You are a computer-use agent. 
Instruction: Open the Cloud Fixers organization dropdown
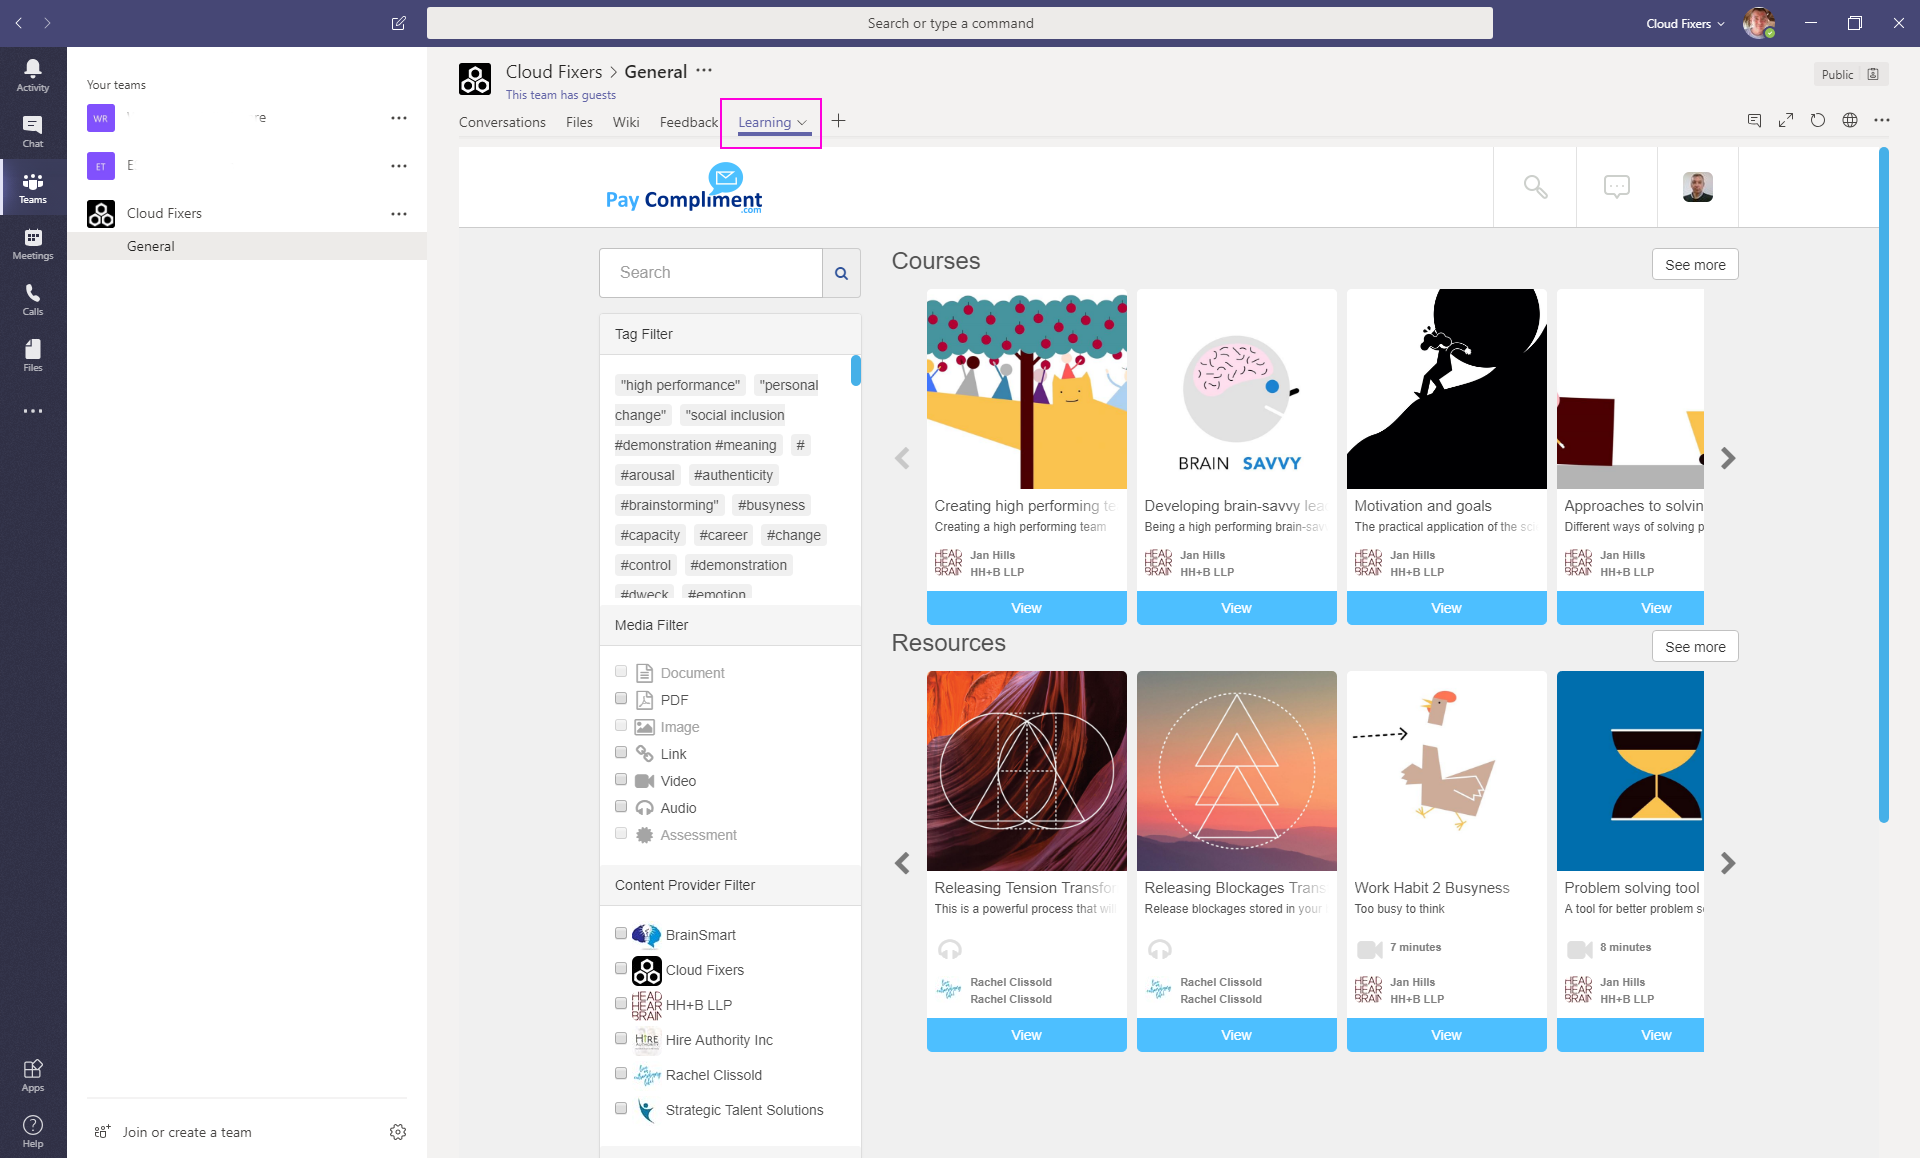1686,23
